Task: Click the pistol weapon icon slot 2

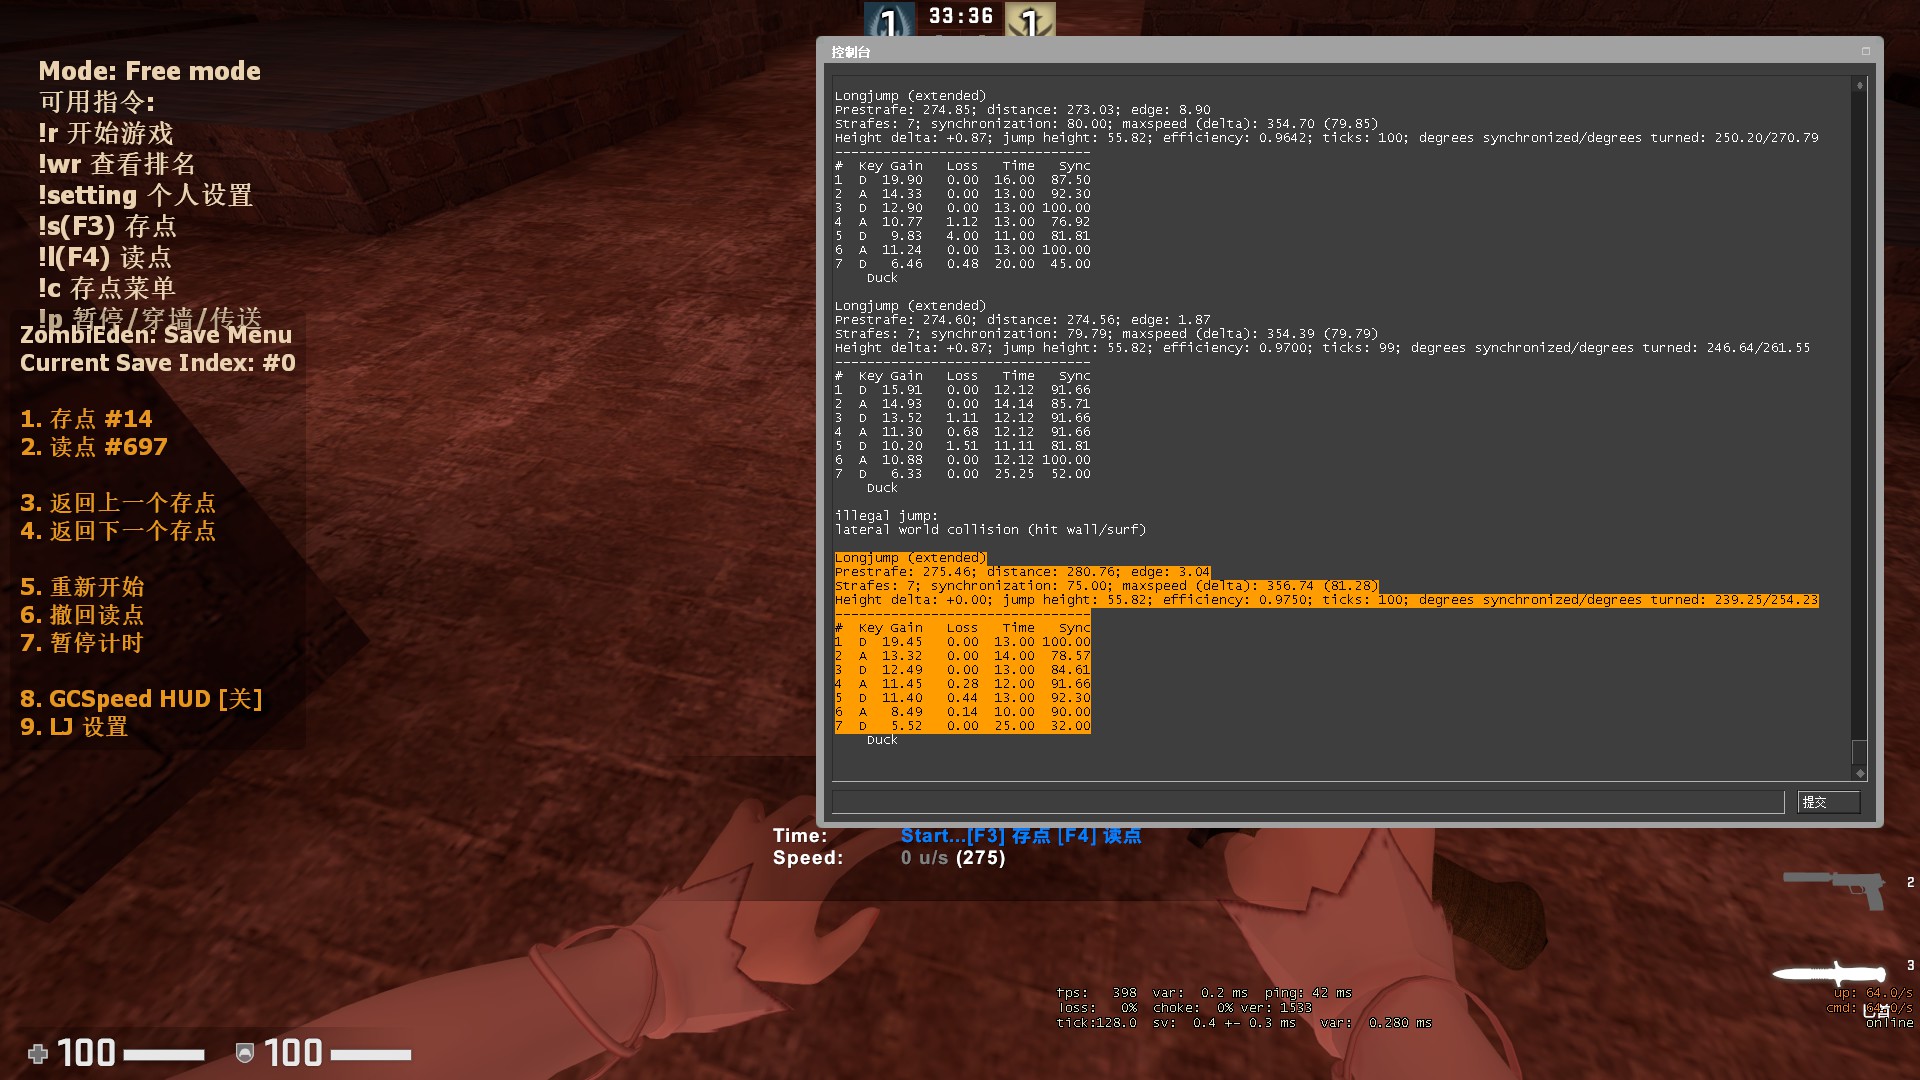Action: [x=1834, y=888]
